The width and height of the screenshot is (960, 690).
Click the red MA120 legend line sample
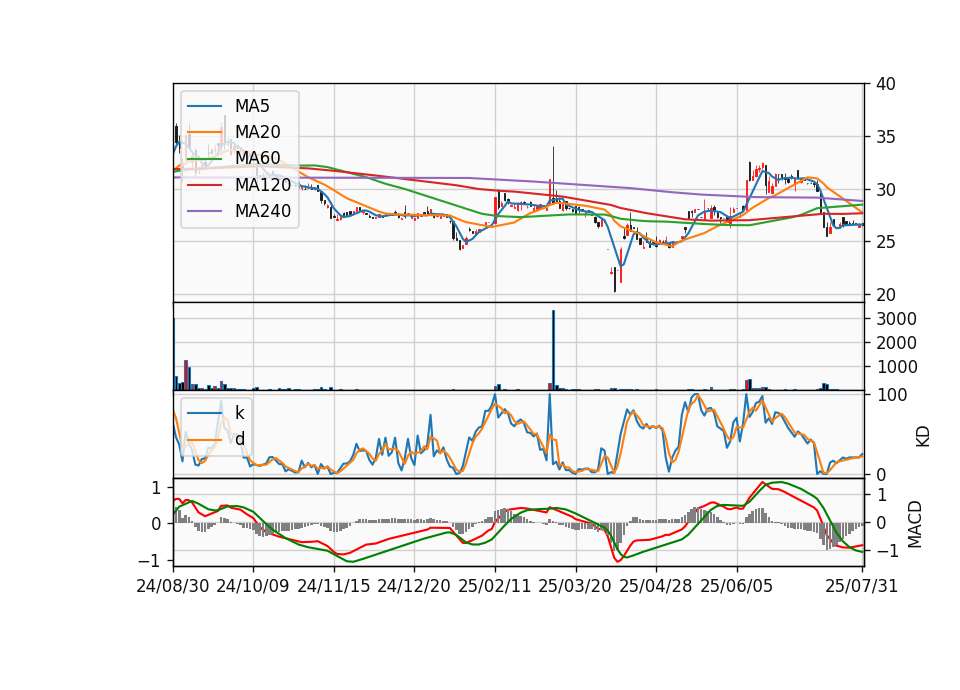204,184
